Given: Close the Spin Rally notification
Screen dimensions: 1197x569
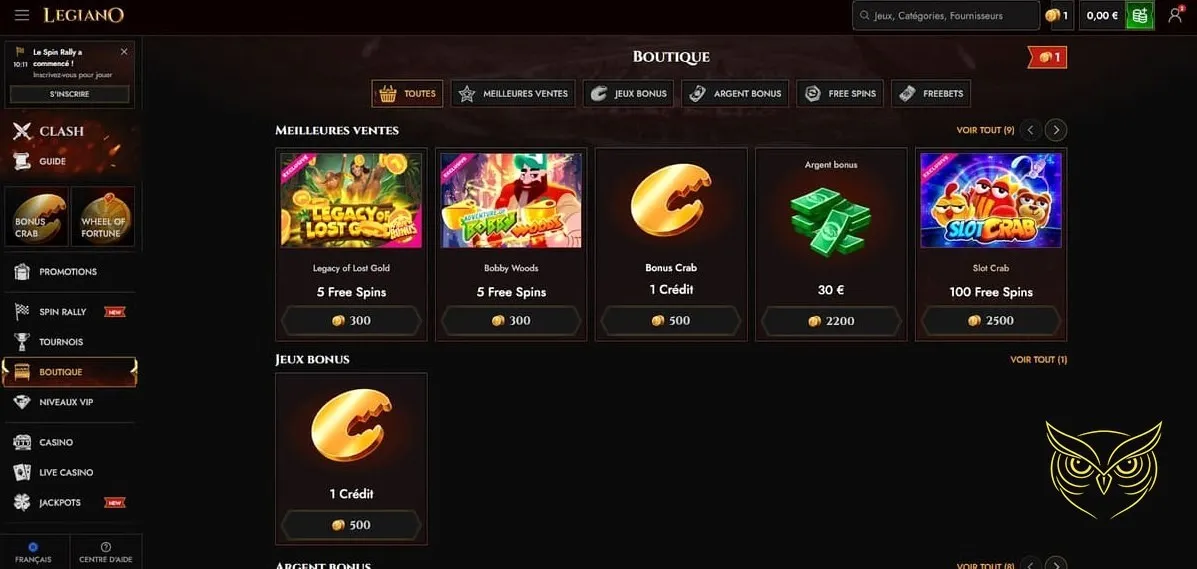Looking at the screenshot, I should coord(124,51).
